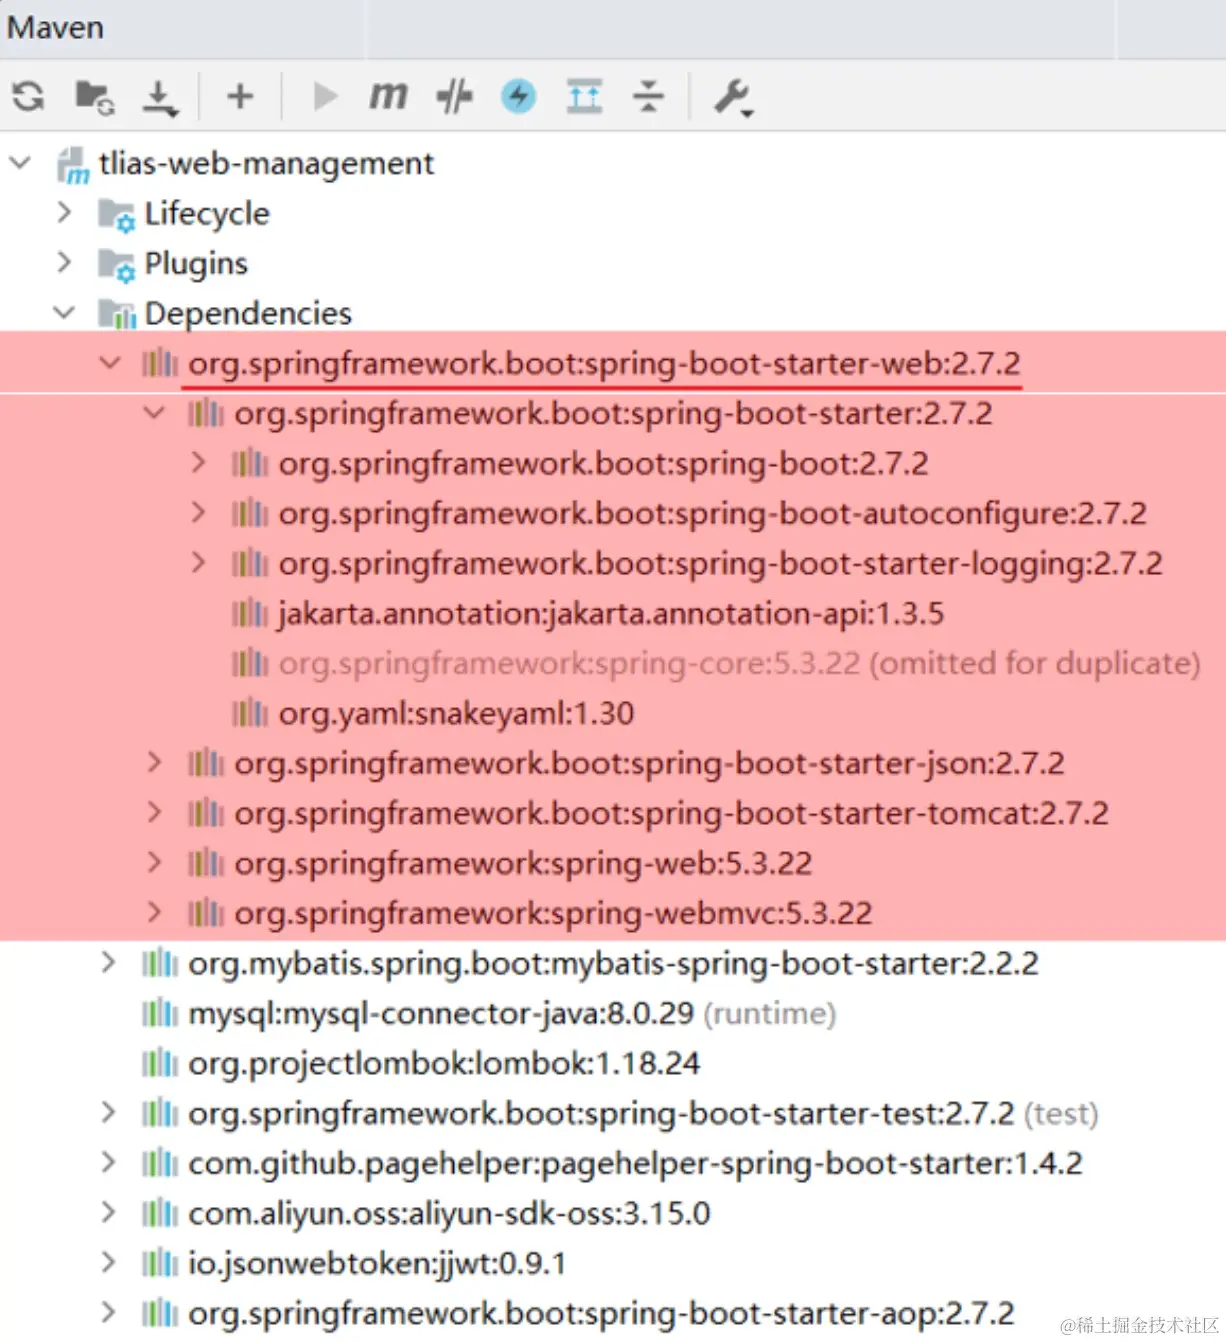Select spring-boot-starter-aop:2.7.2 row text
The image size is (1226, 1342).
coord(601,1314)
